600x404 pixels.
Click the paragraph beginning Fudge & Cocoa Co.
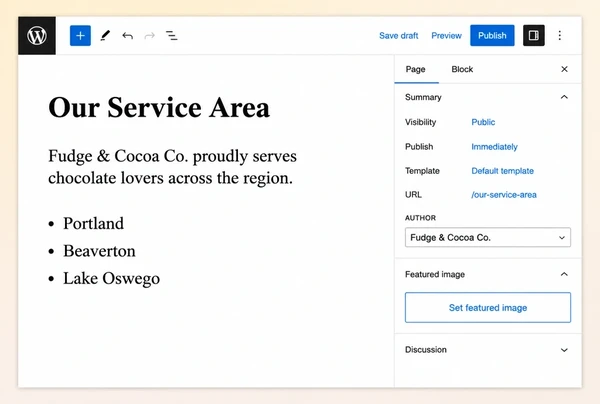point(173,167)
